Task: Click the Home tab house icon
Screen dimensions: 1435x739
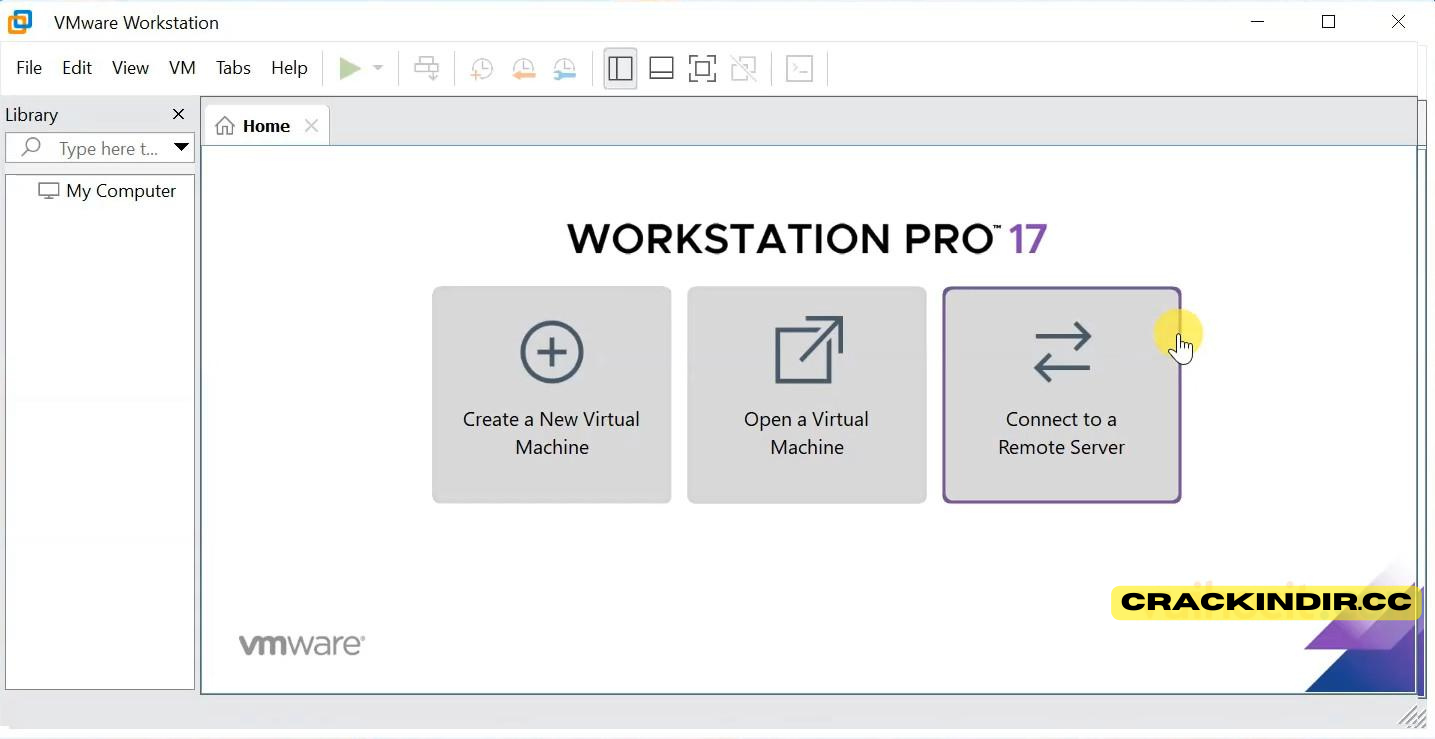Action: [x=225, y=126]
